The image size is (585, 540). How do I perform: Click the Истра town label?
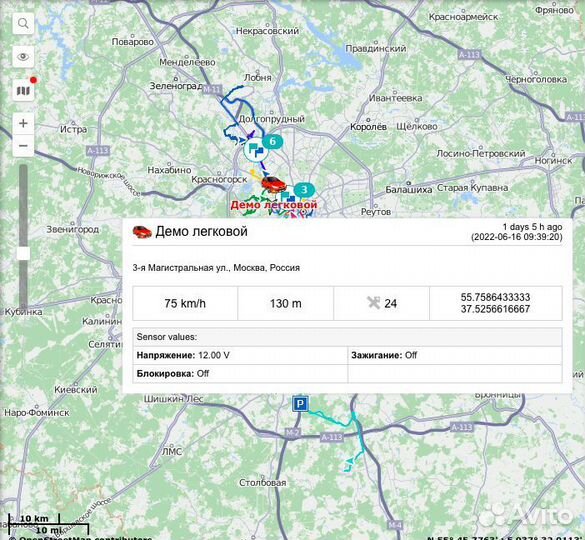pyautogui.click(x=73, y=129)
